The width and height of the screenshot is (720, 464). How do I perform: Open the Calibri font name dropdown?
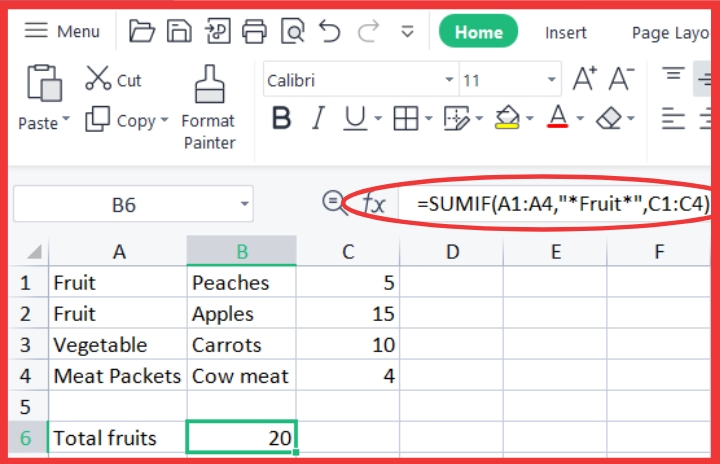[450, 80]
